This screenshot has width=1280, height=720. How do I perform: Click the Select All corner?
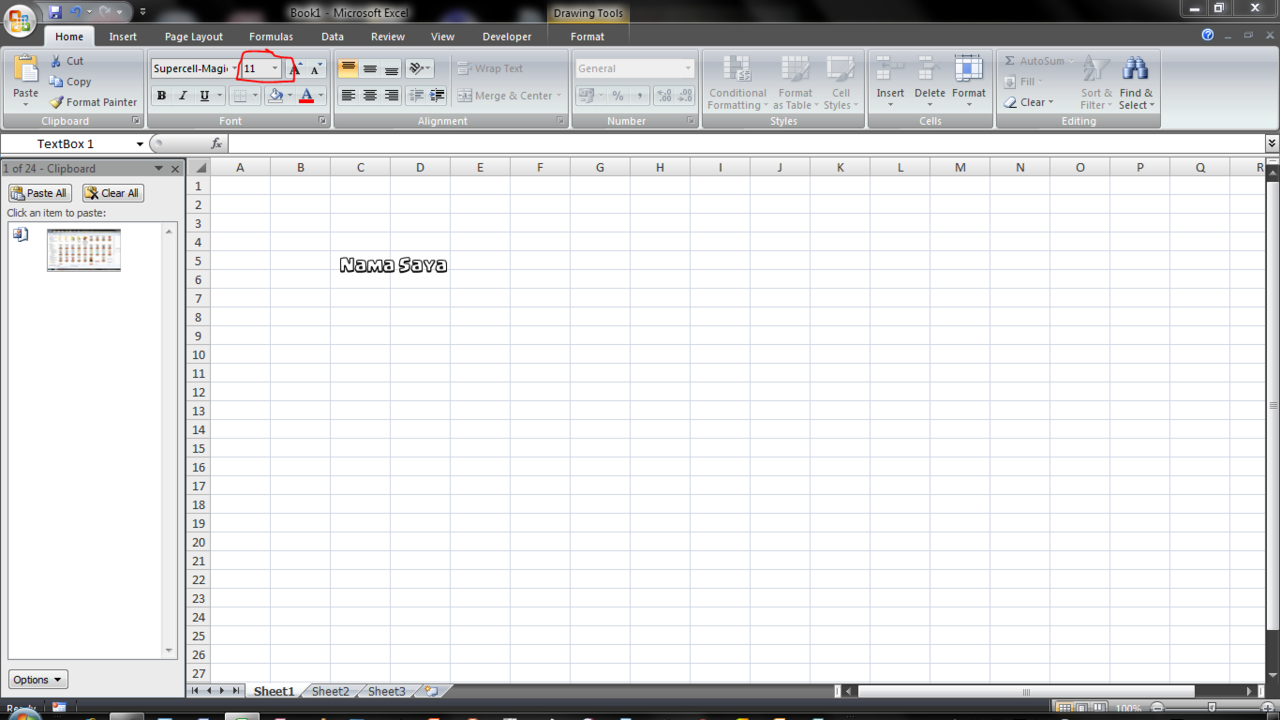(x=199, y=167)
